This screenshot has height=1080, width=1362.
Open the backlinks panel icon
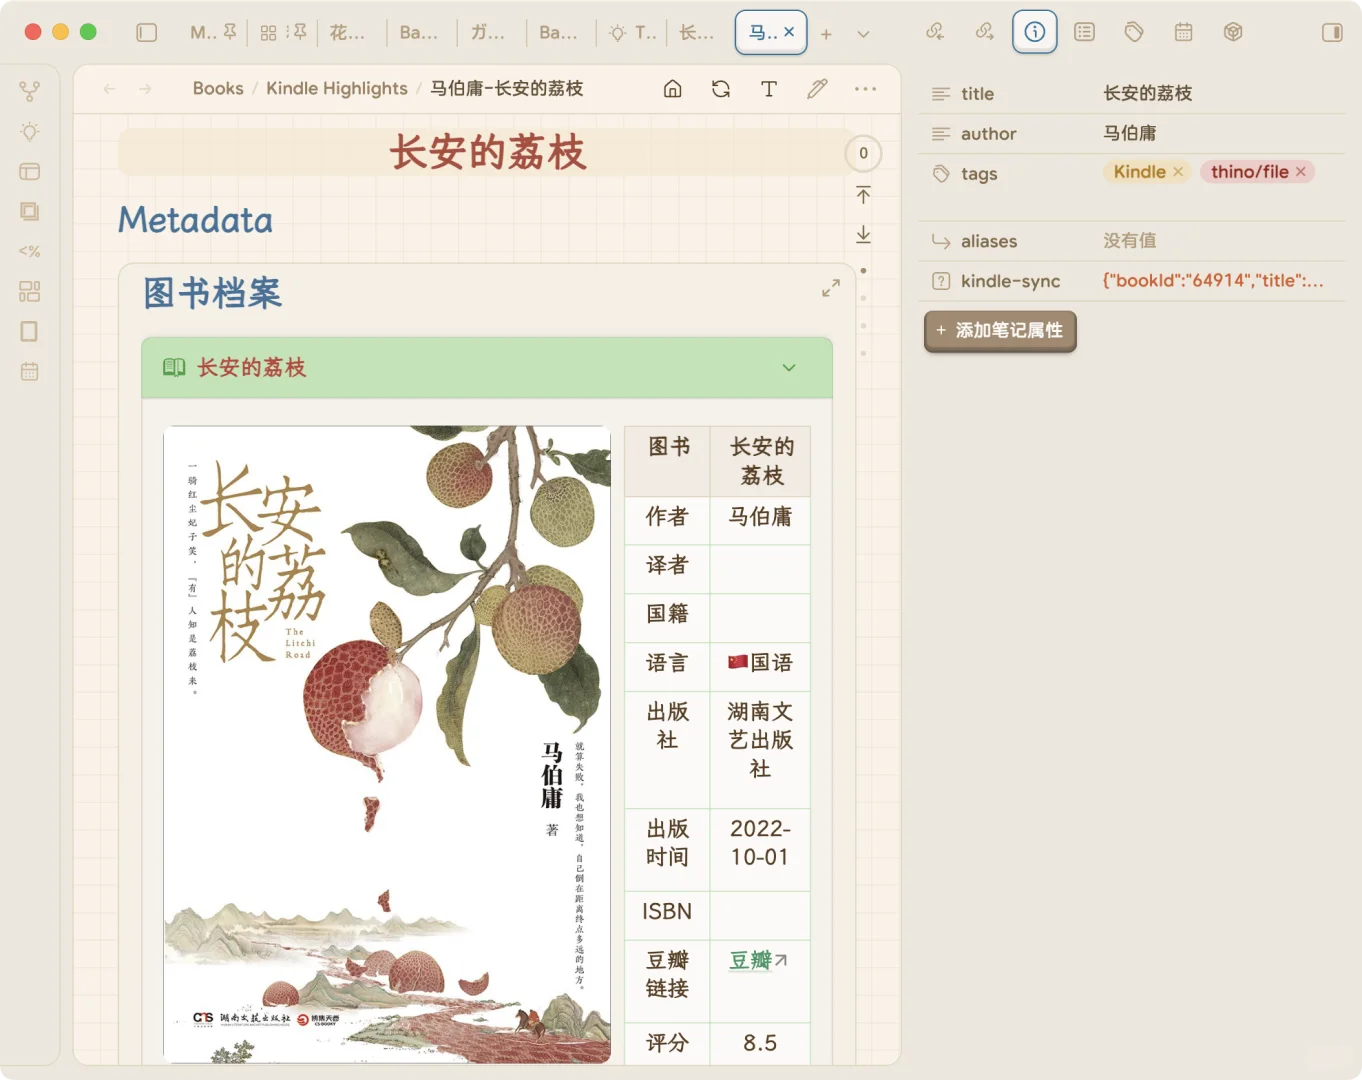(935, 32)
